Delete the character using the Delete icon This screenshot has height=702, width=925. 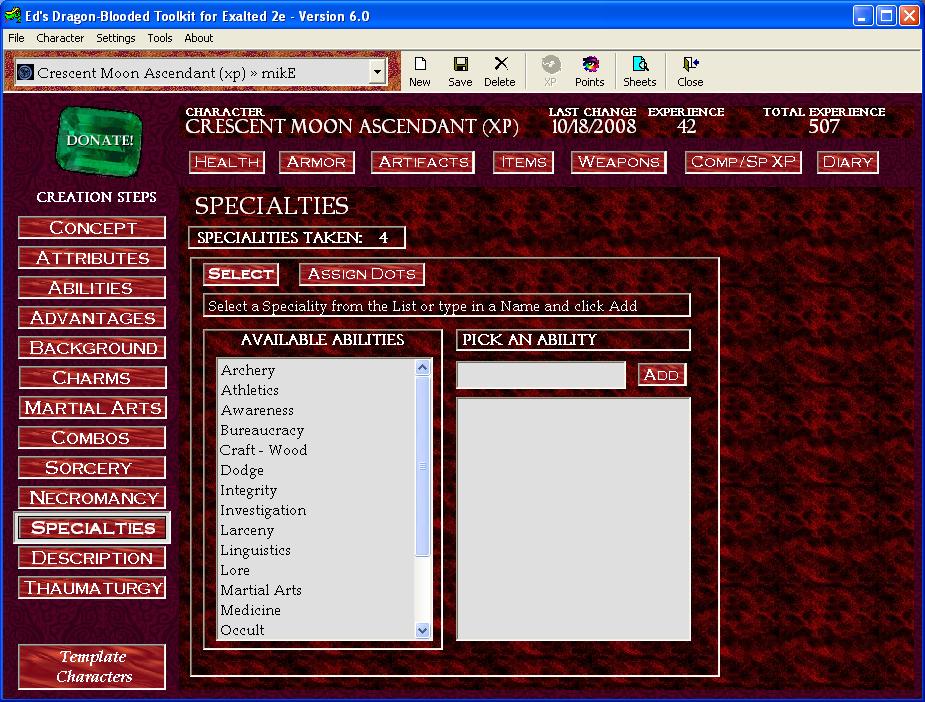[500, 71]
